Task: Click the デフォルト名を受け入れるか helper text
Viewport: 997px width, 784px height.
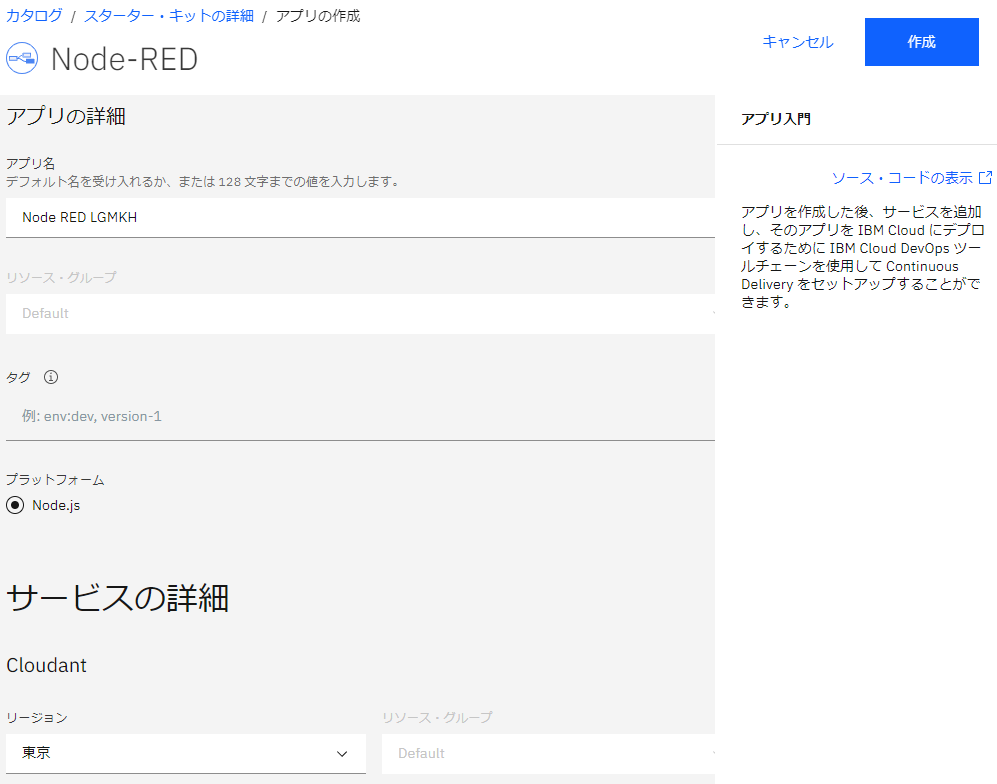Action: [203, 182]
